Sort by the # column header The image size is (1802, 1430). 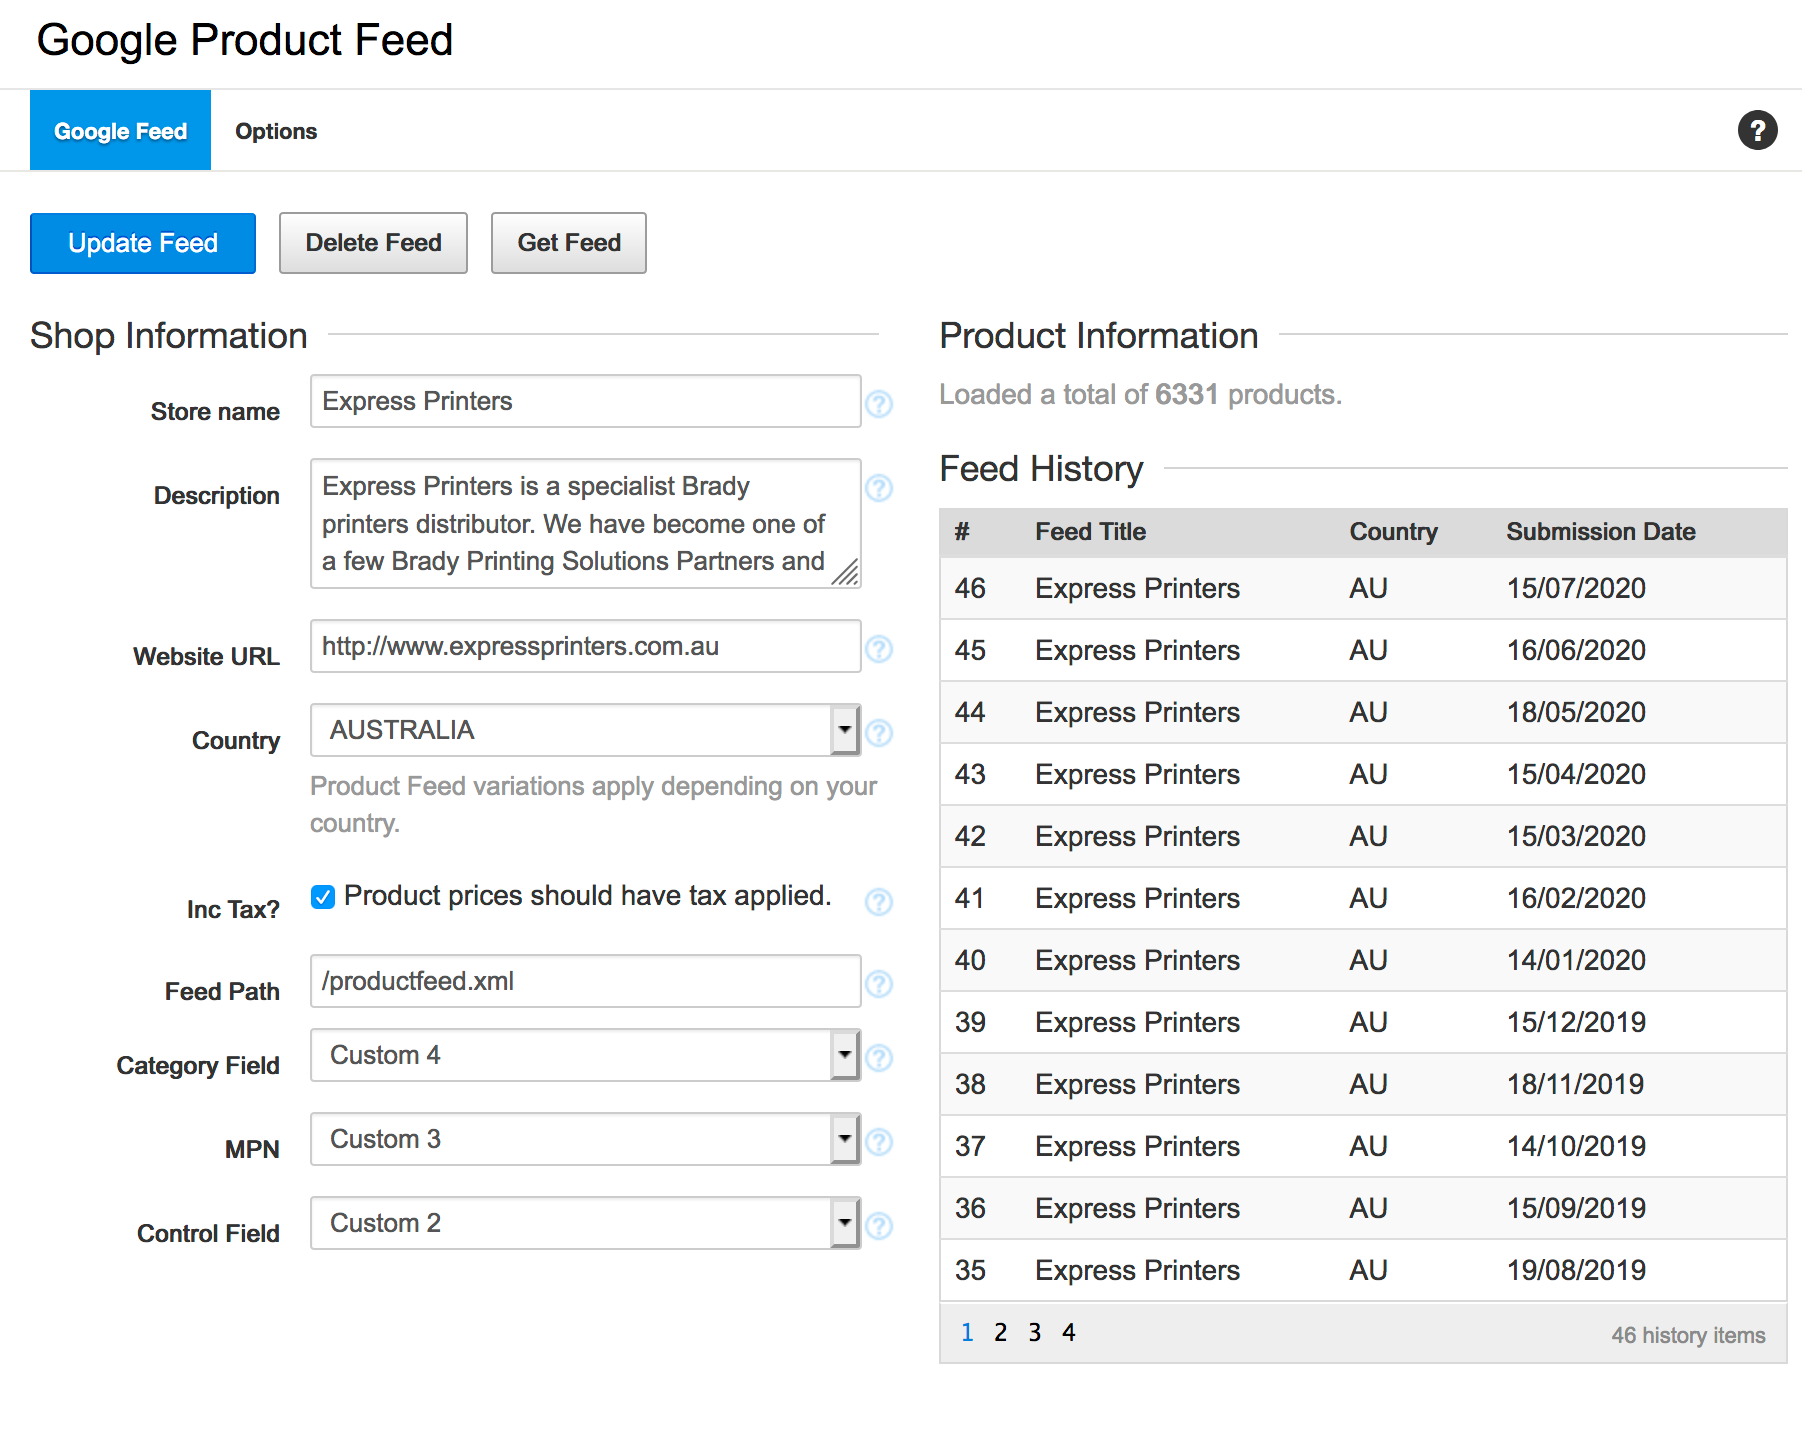[962, 532]
